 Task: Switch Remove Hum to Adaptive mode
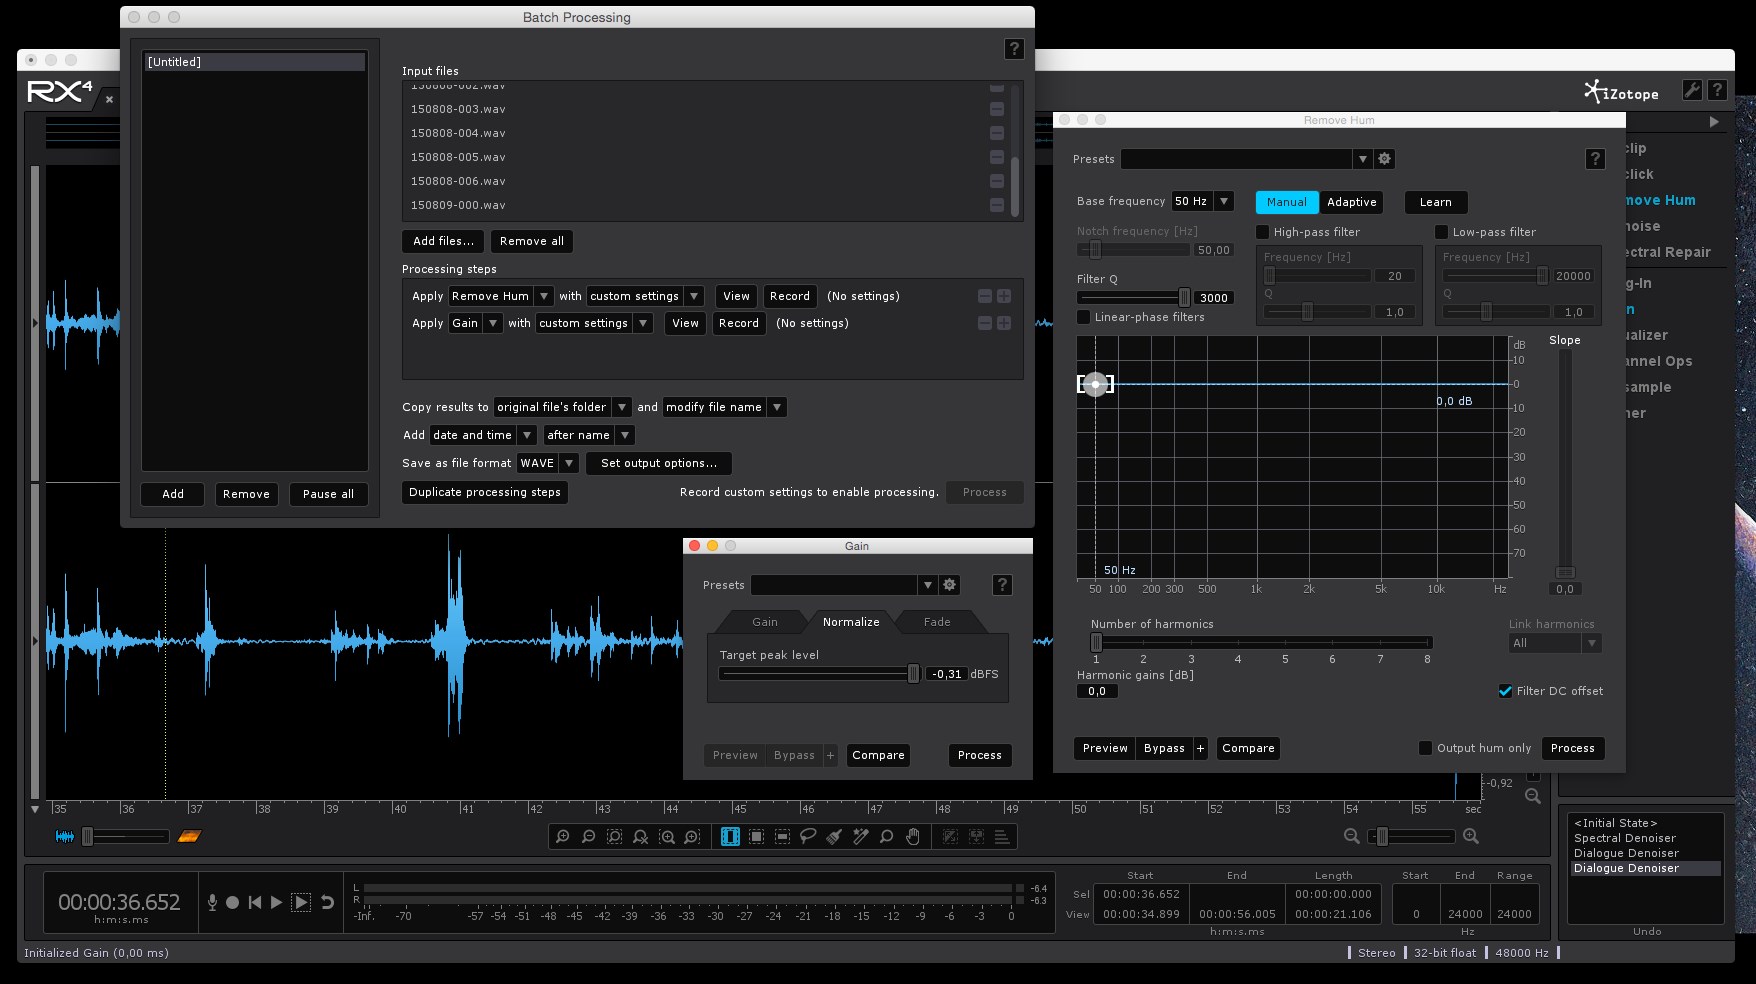(x=1351, y=202)
